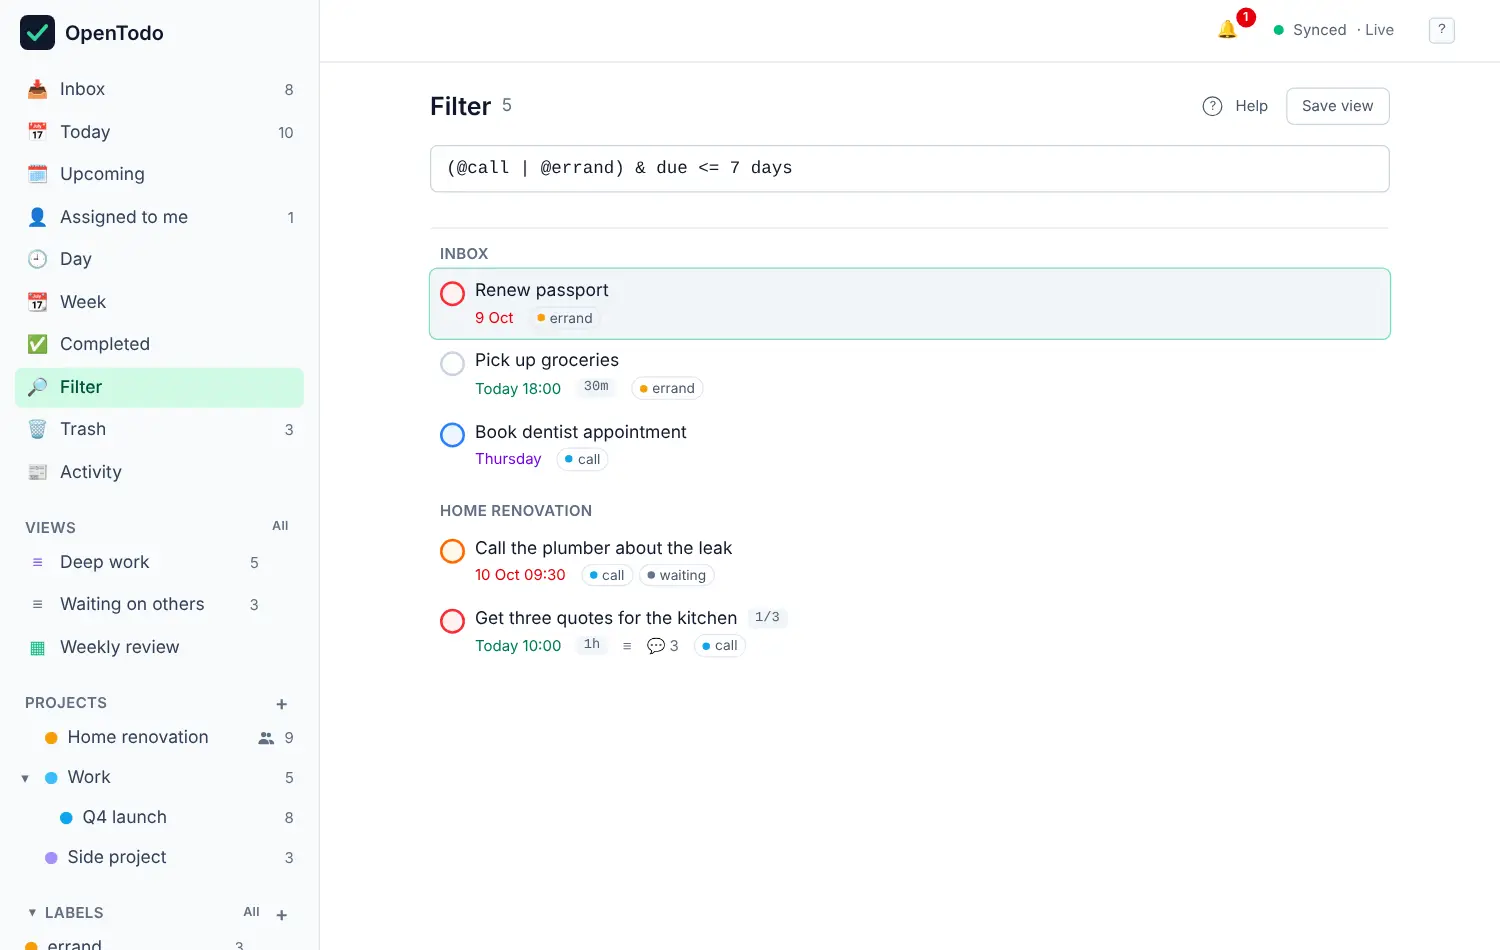Click the Assigned to me person icon
1500x950 pixels.
pyautogui.click(x=37, y=217)
